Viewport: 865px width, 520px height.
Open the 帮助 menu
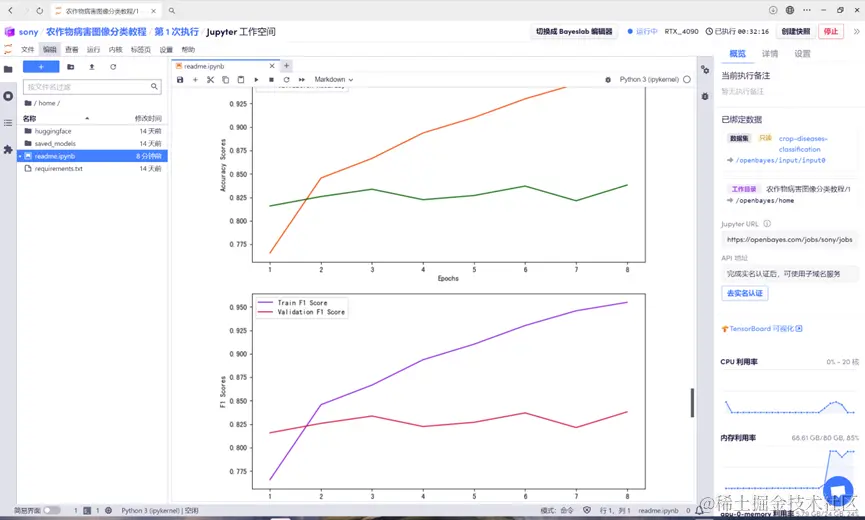point(188,50)
